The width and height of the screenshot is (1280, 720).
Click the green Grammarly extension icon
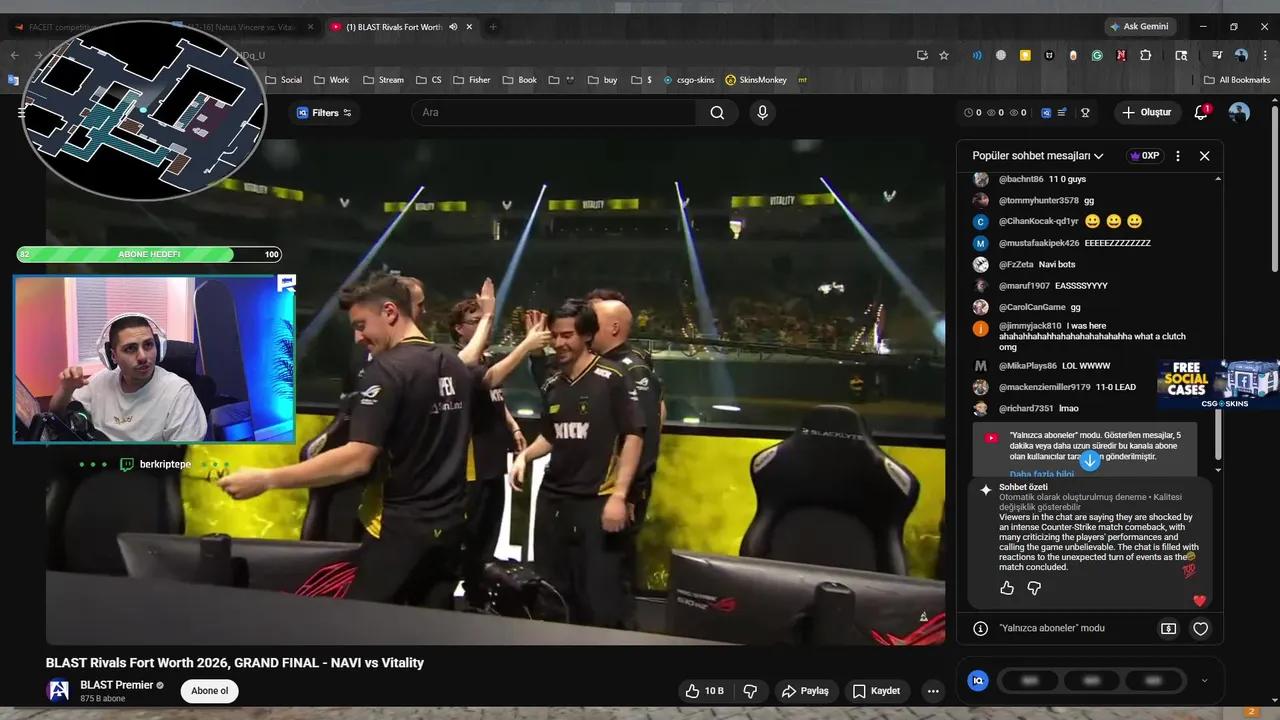[x=1097, y=56]
